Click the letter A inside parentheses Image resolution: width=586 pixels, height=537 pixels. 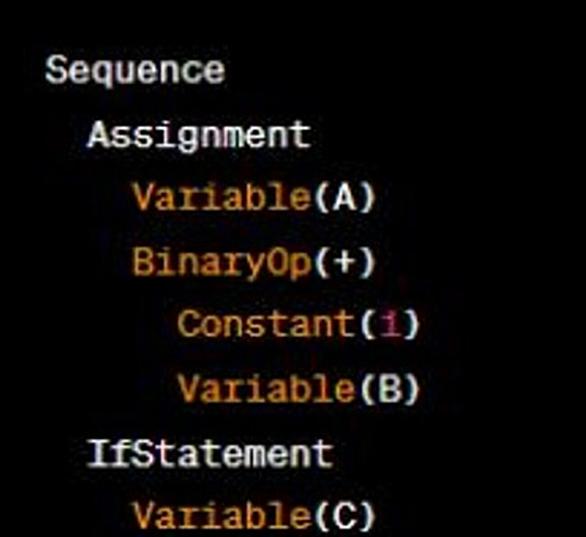(x=345, y=197)
